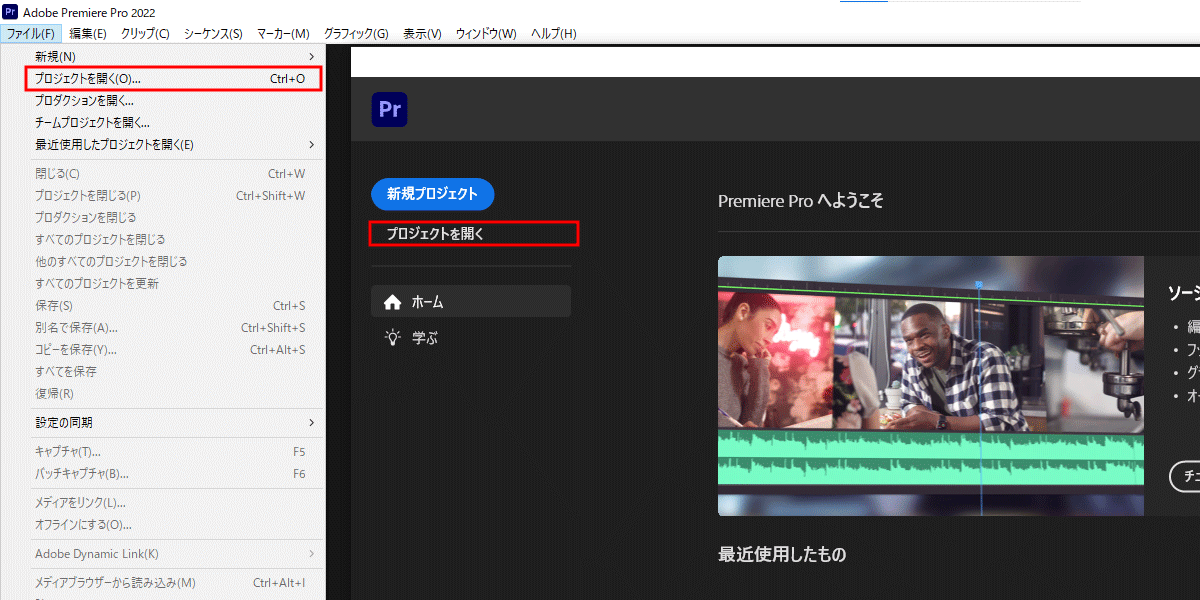Open the 編集(E) menu
The image size is (1200, 600).
pos(88,34)
